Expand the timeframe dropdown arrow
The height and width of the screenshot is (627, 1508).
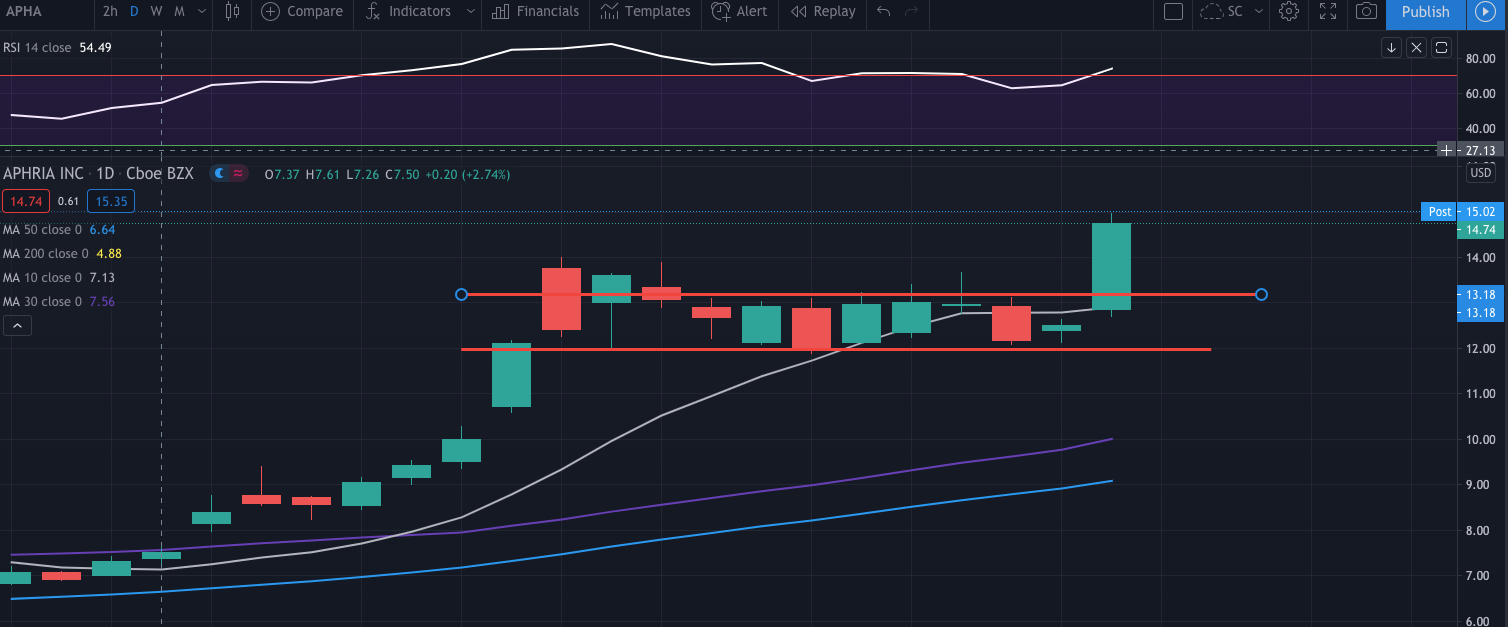pyautogui.click(x=203, y=12)
